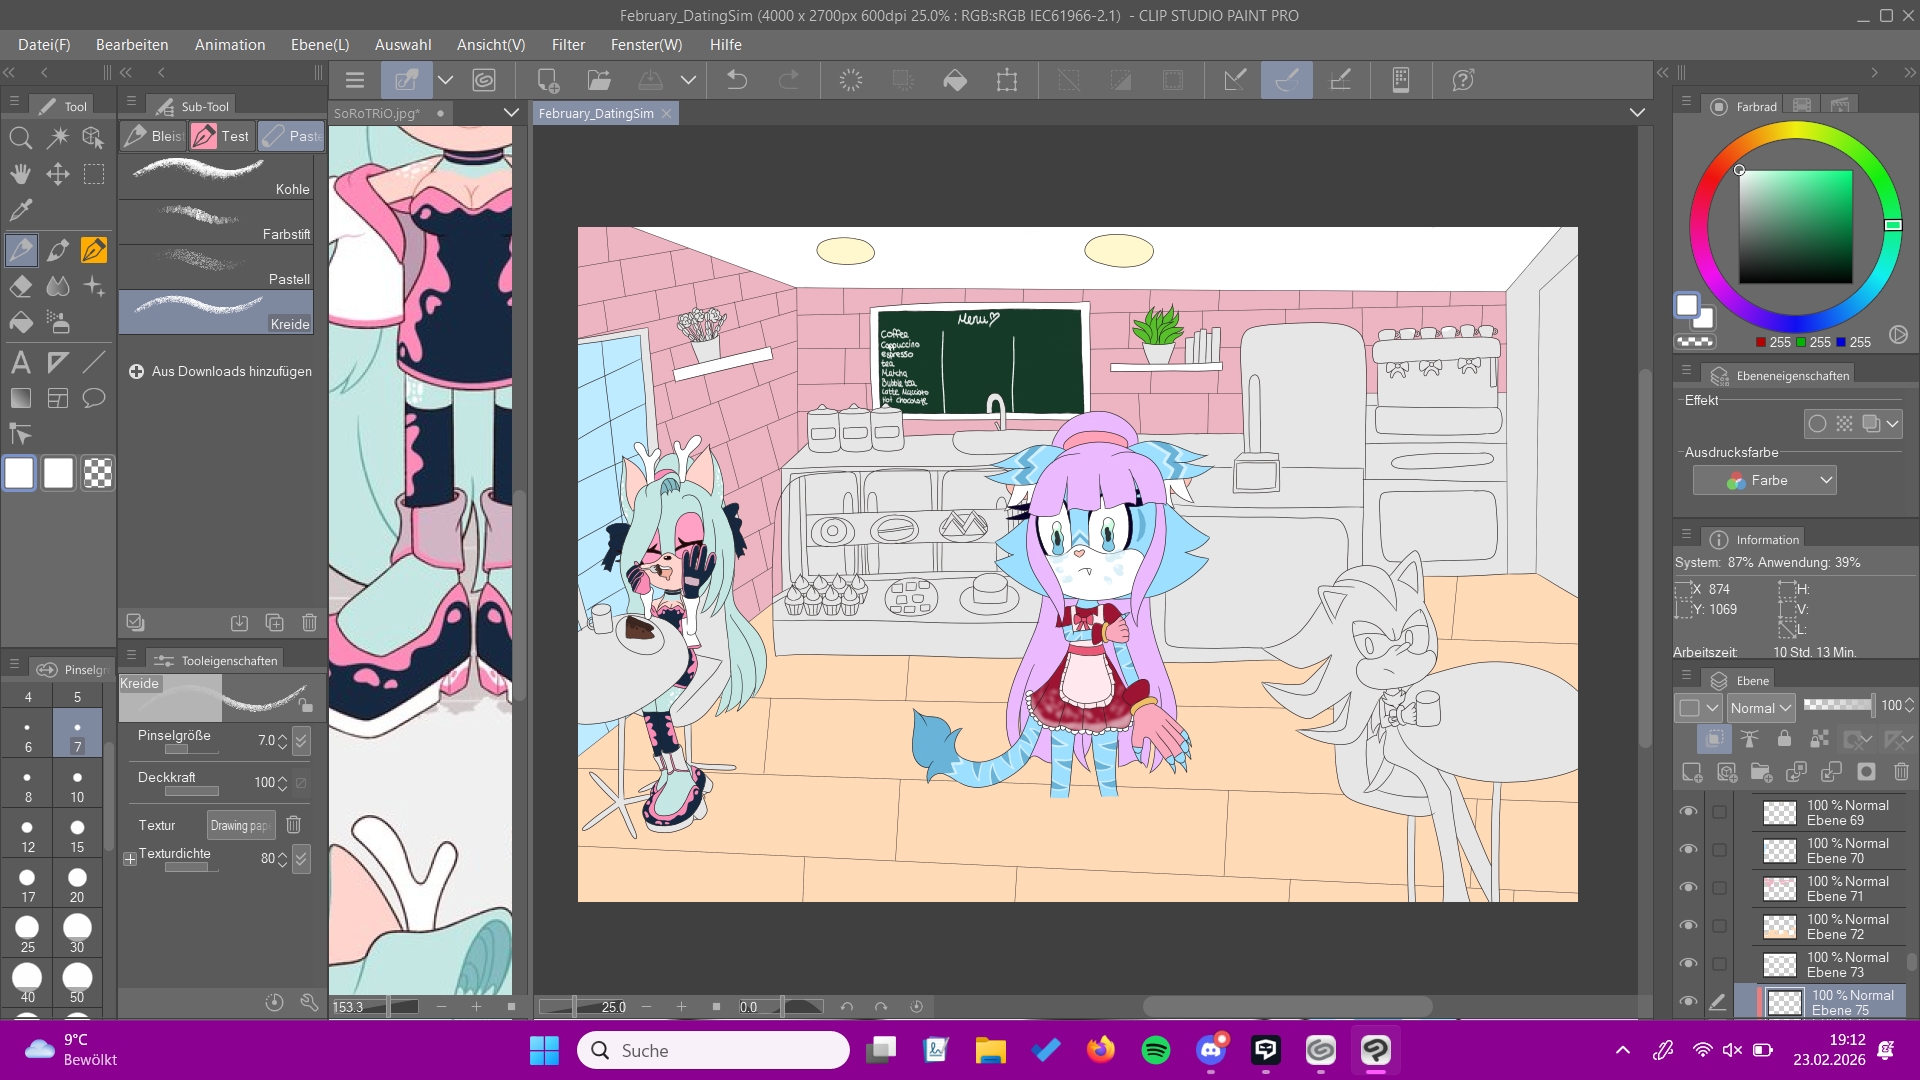Click the Undo arrow in command bar

[737, 80]
